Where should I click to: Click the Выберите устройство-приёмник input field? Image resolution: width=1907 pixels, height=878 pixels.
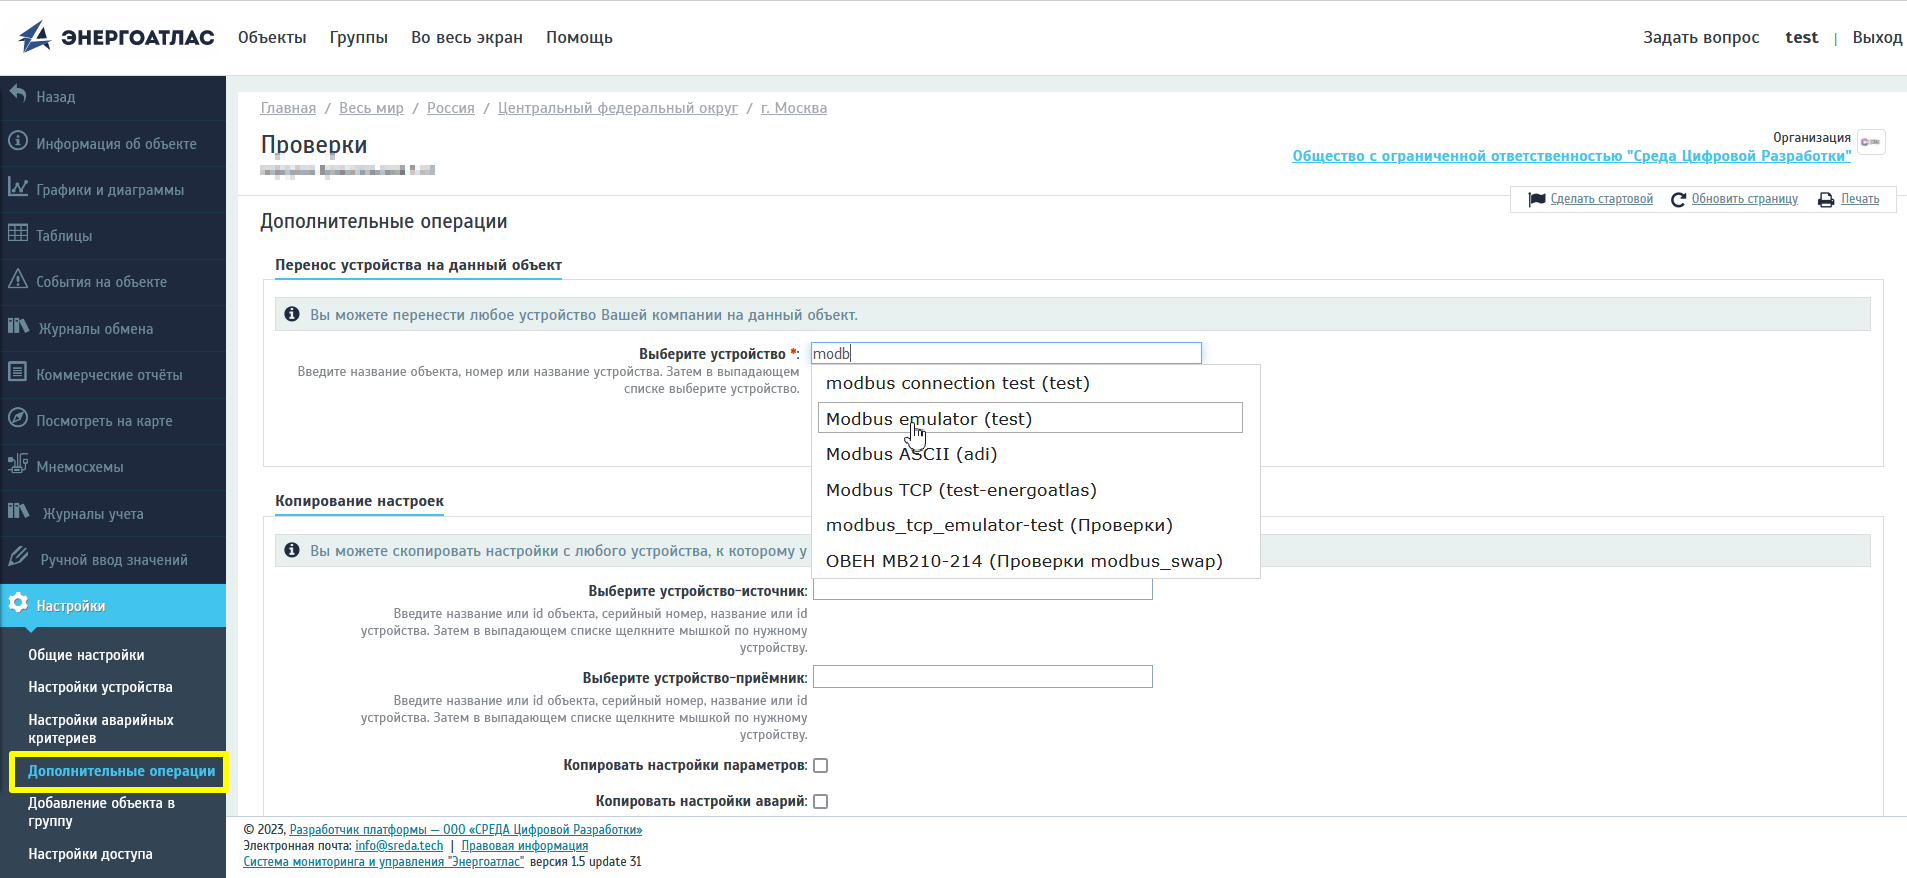(x=982, y=677)
